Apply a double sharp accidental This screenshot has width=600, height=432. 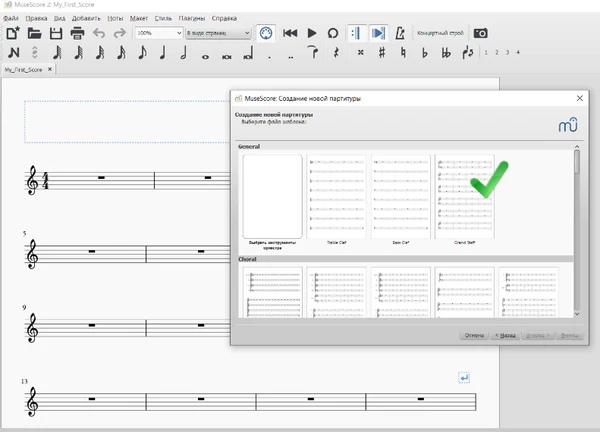click(x=360, y=52)
